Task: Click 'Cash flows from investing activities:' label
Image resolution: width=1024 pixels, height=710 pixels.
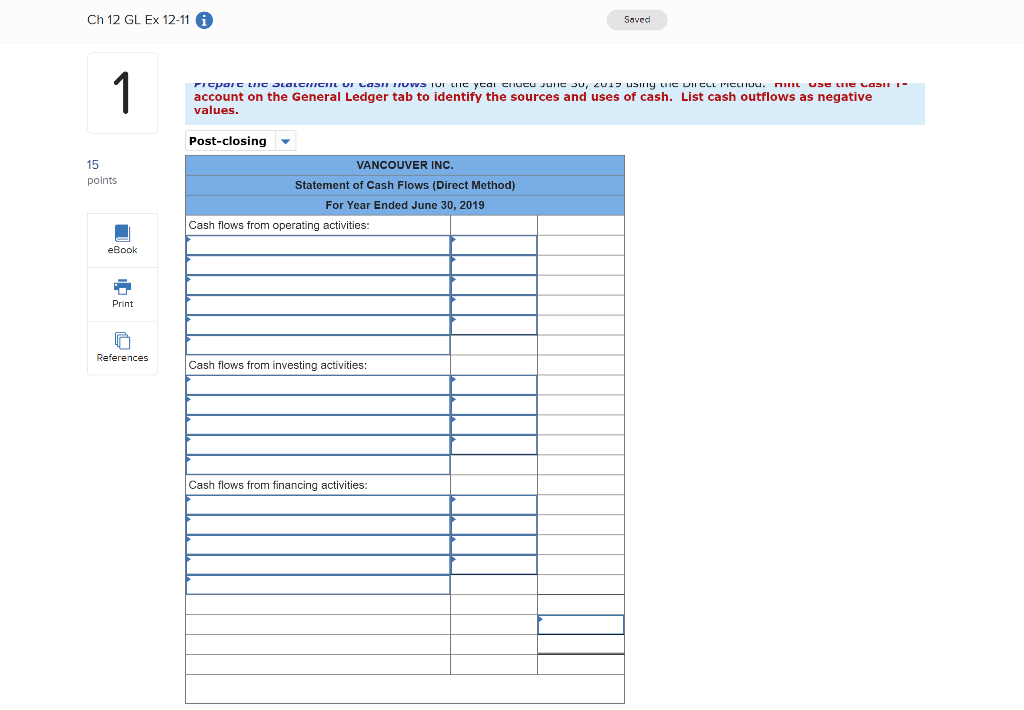Action: (x=278, y=365)
